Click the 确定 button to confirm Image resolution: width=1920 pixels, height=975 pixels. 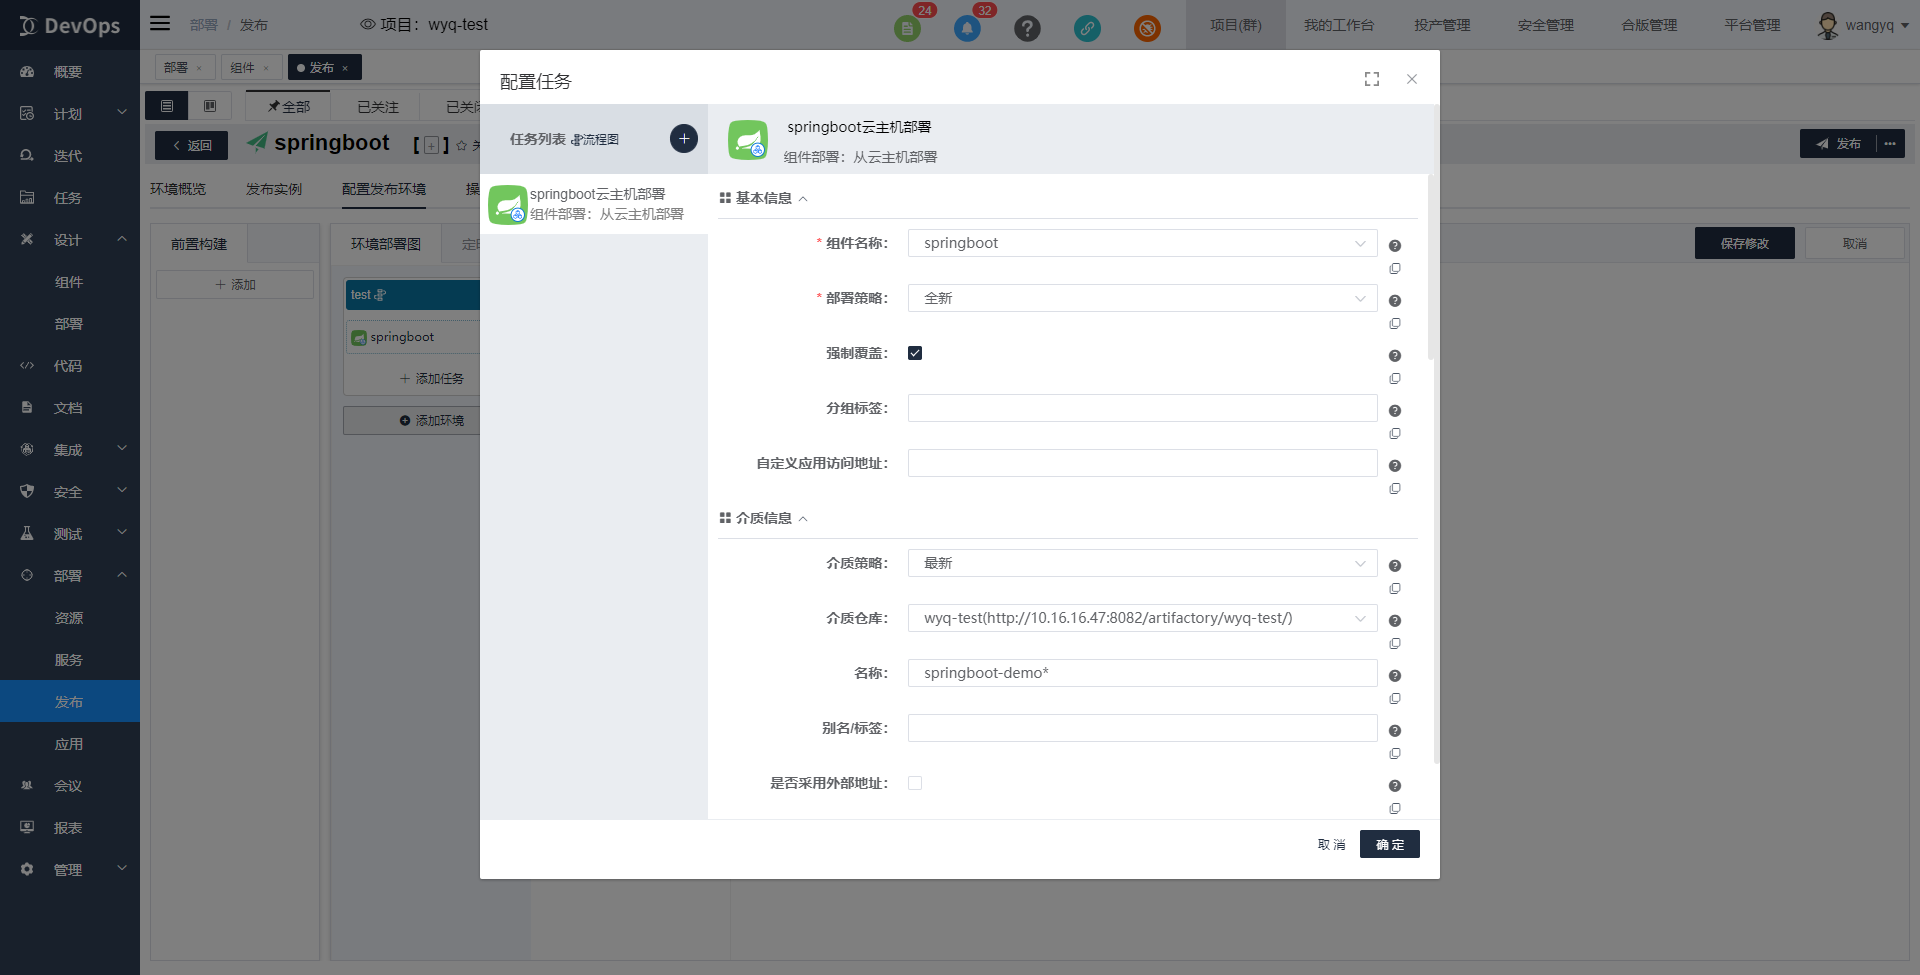(1389, 844)
